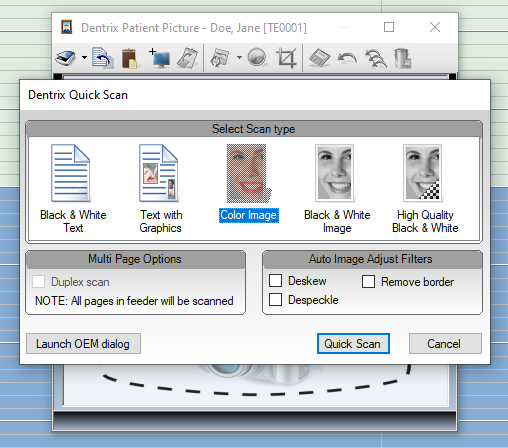The width and height of the screenshot is (508, 448).
Task: Expand the rotate image dropdown arrow
Action: point(239,58)
